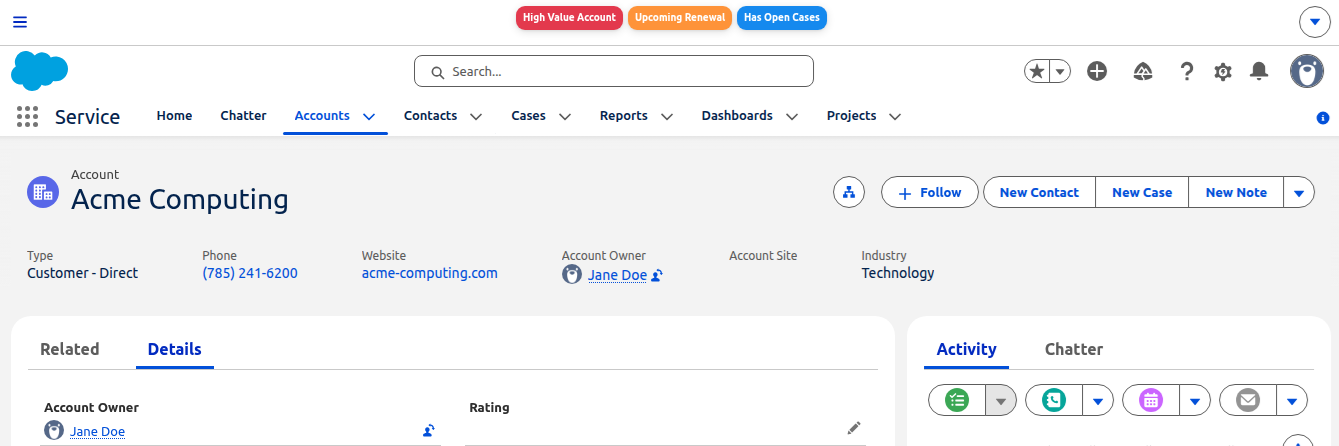Click the High Value Account badge
This screenshot has width=1339, height=446.
click(569, 18)
